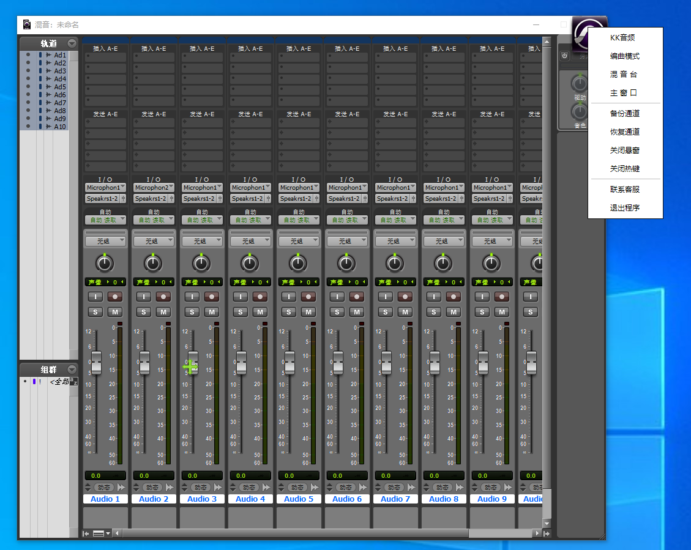Click first send slot on Audio 2
This screenshot has height=550, width=691.
point(154,123)
